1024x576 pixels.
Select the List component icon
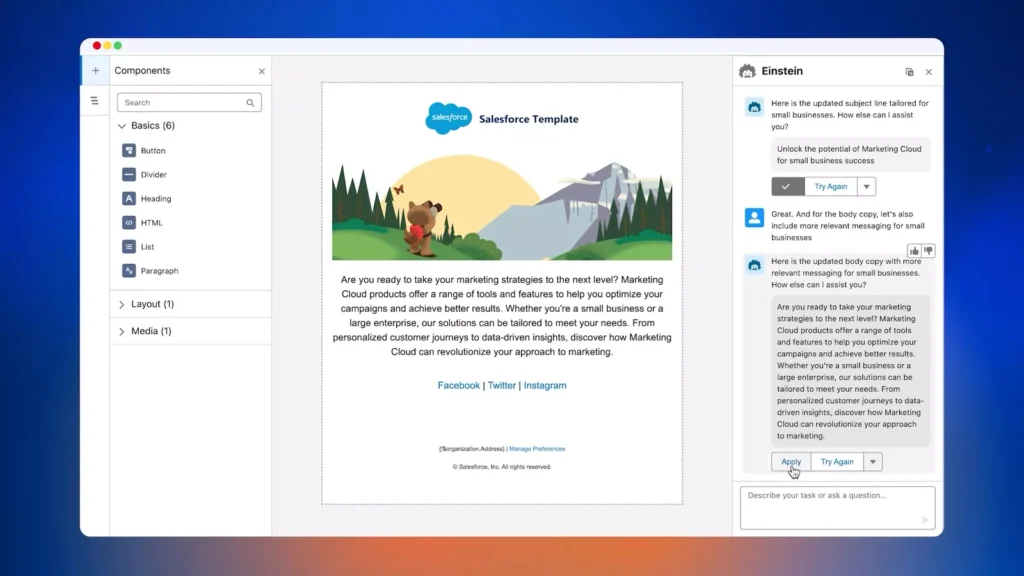click(129, 247)
